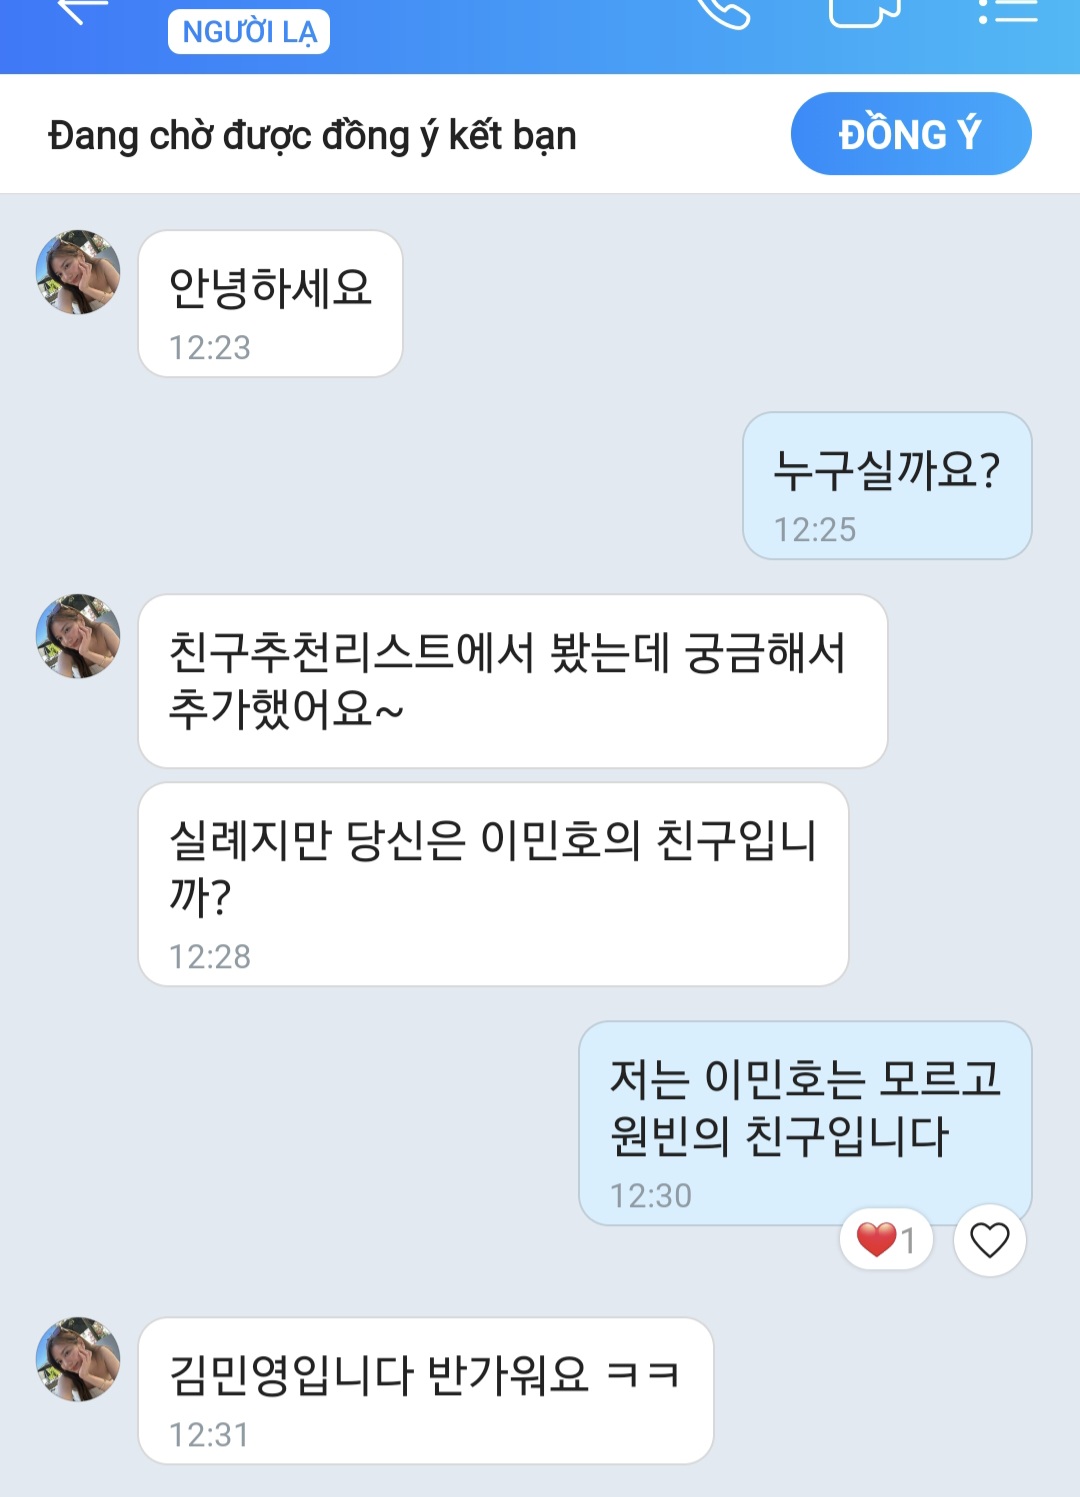Select the 안녕하세요 message bubble
The image size is (1080, 1497).
(x=270, y=303)
